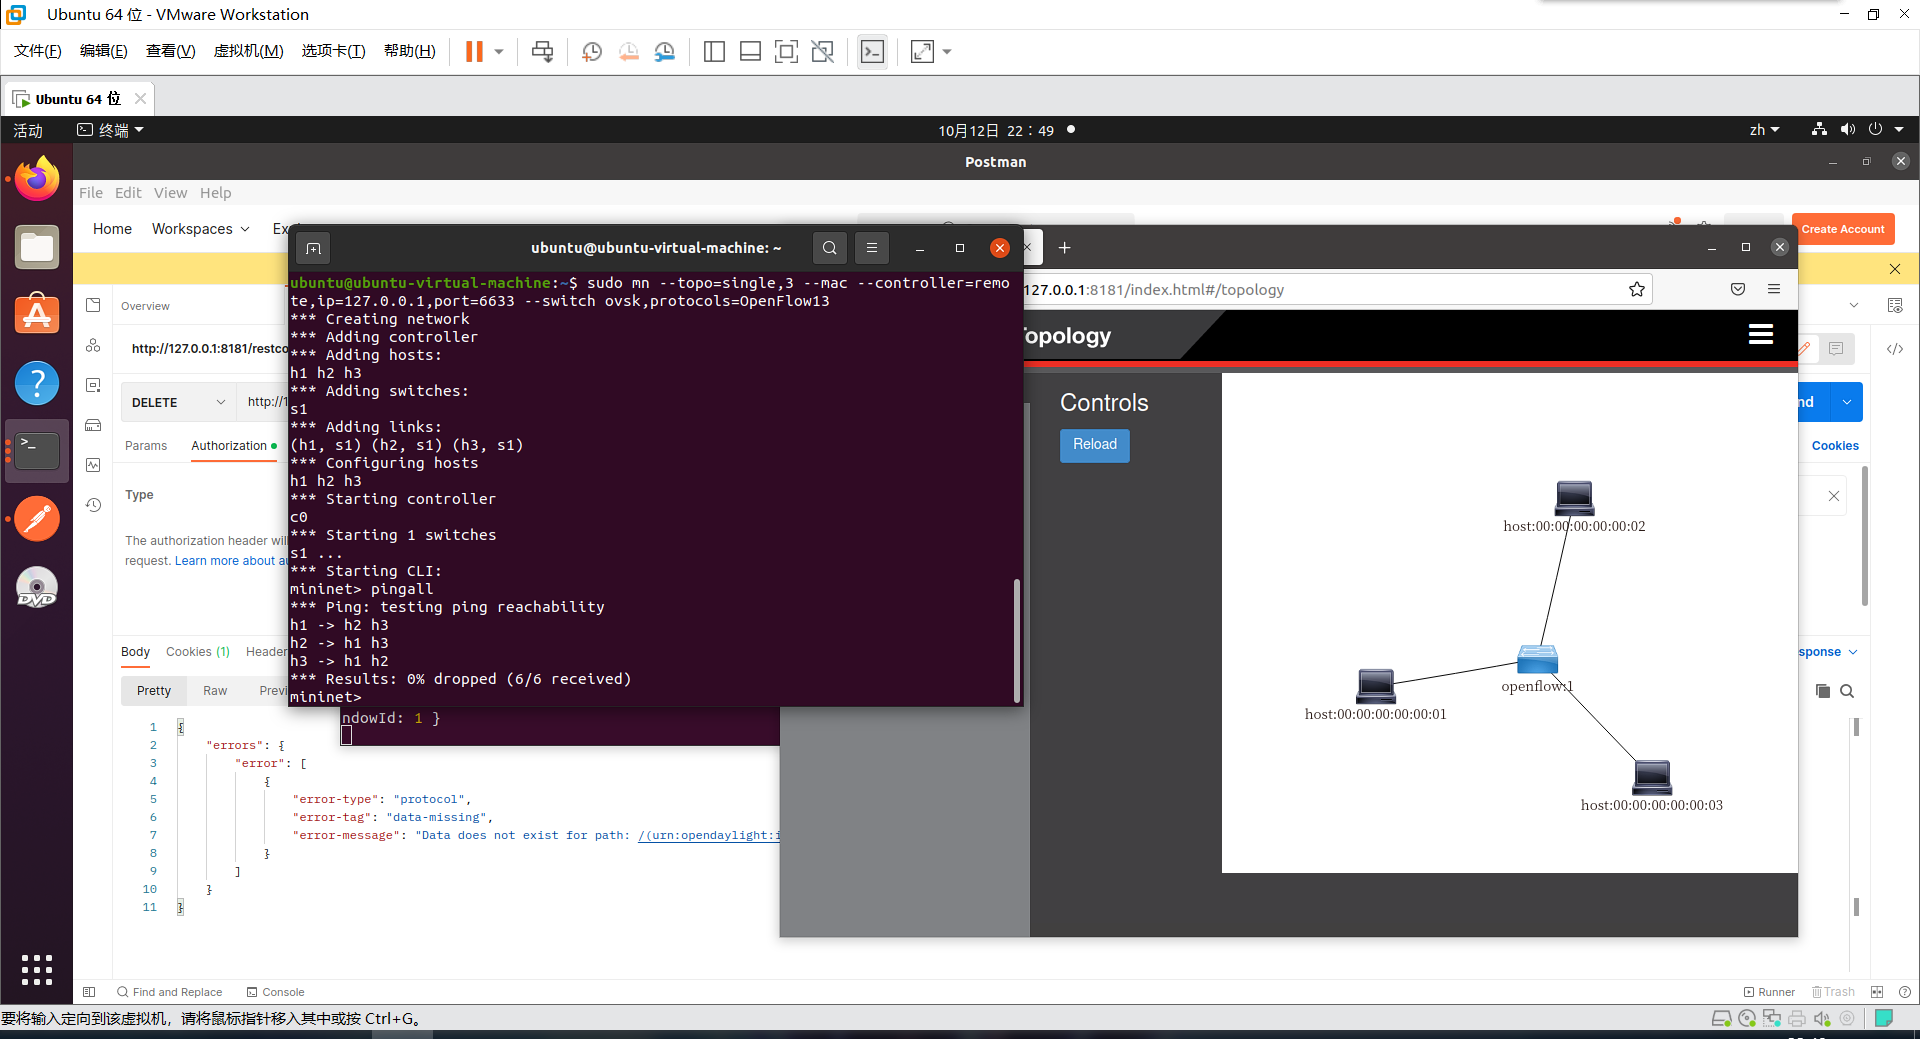Open Environments in the Postman sidebar
The height and width of the screenshot is (1039, 1920).
93,385
